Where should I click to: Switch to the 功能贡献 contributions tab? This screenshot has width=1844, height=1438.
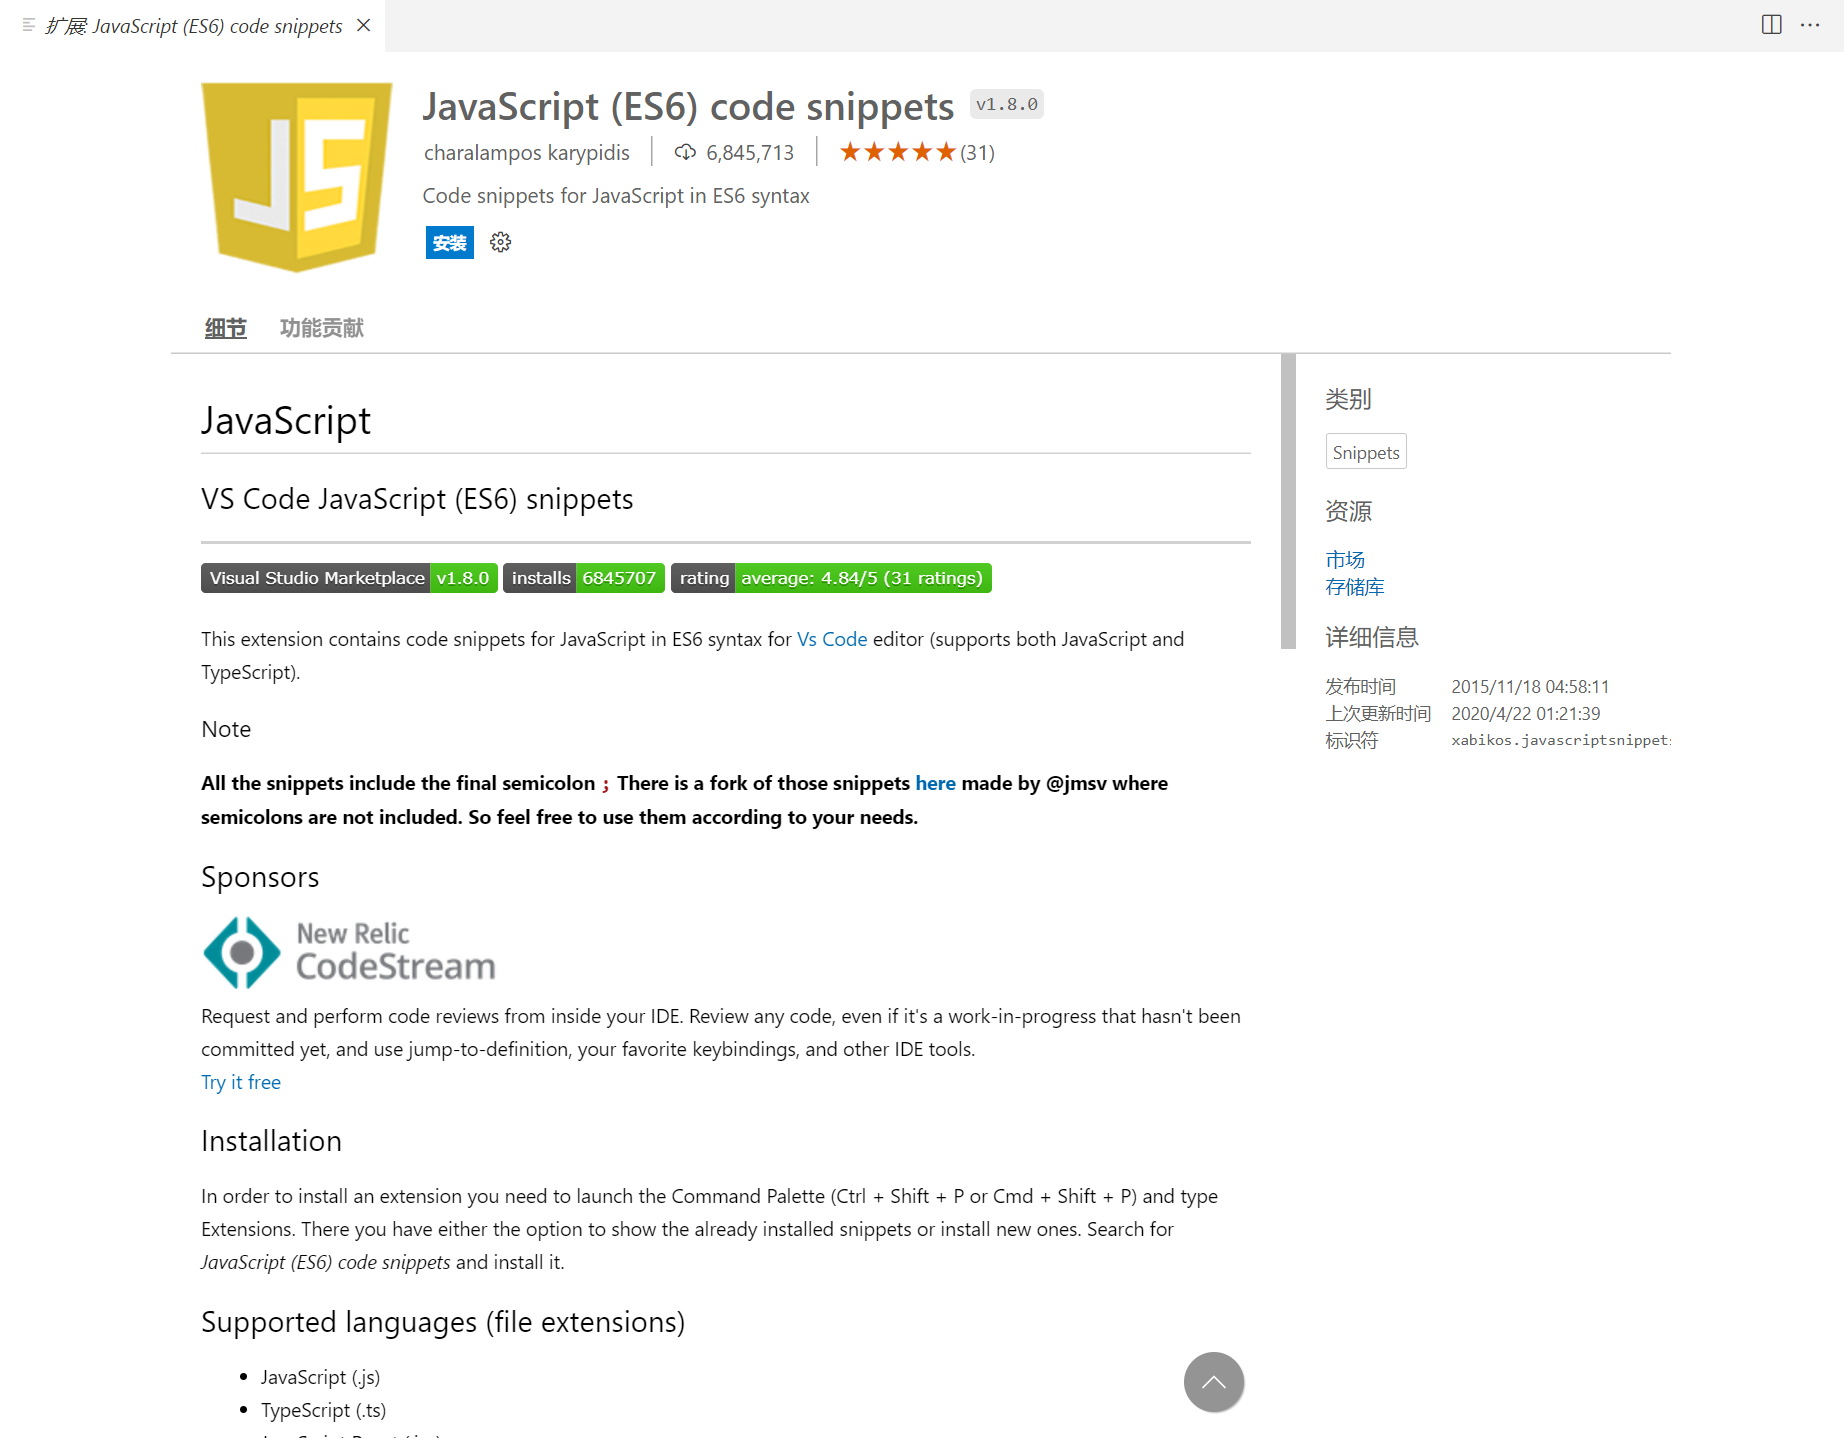click(322, 328)
